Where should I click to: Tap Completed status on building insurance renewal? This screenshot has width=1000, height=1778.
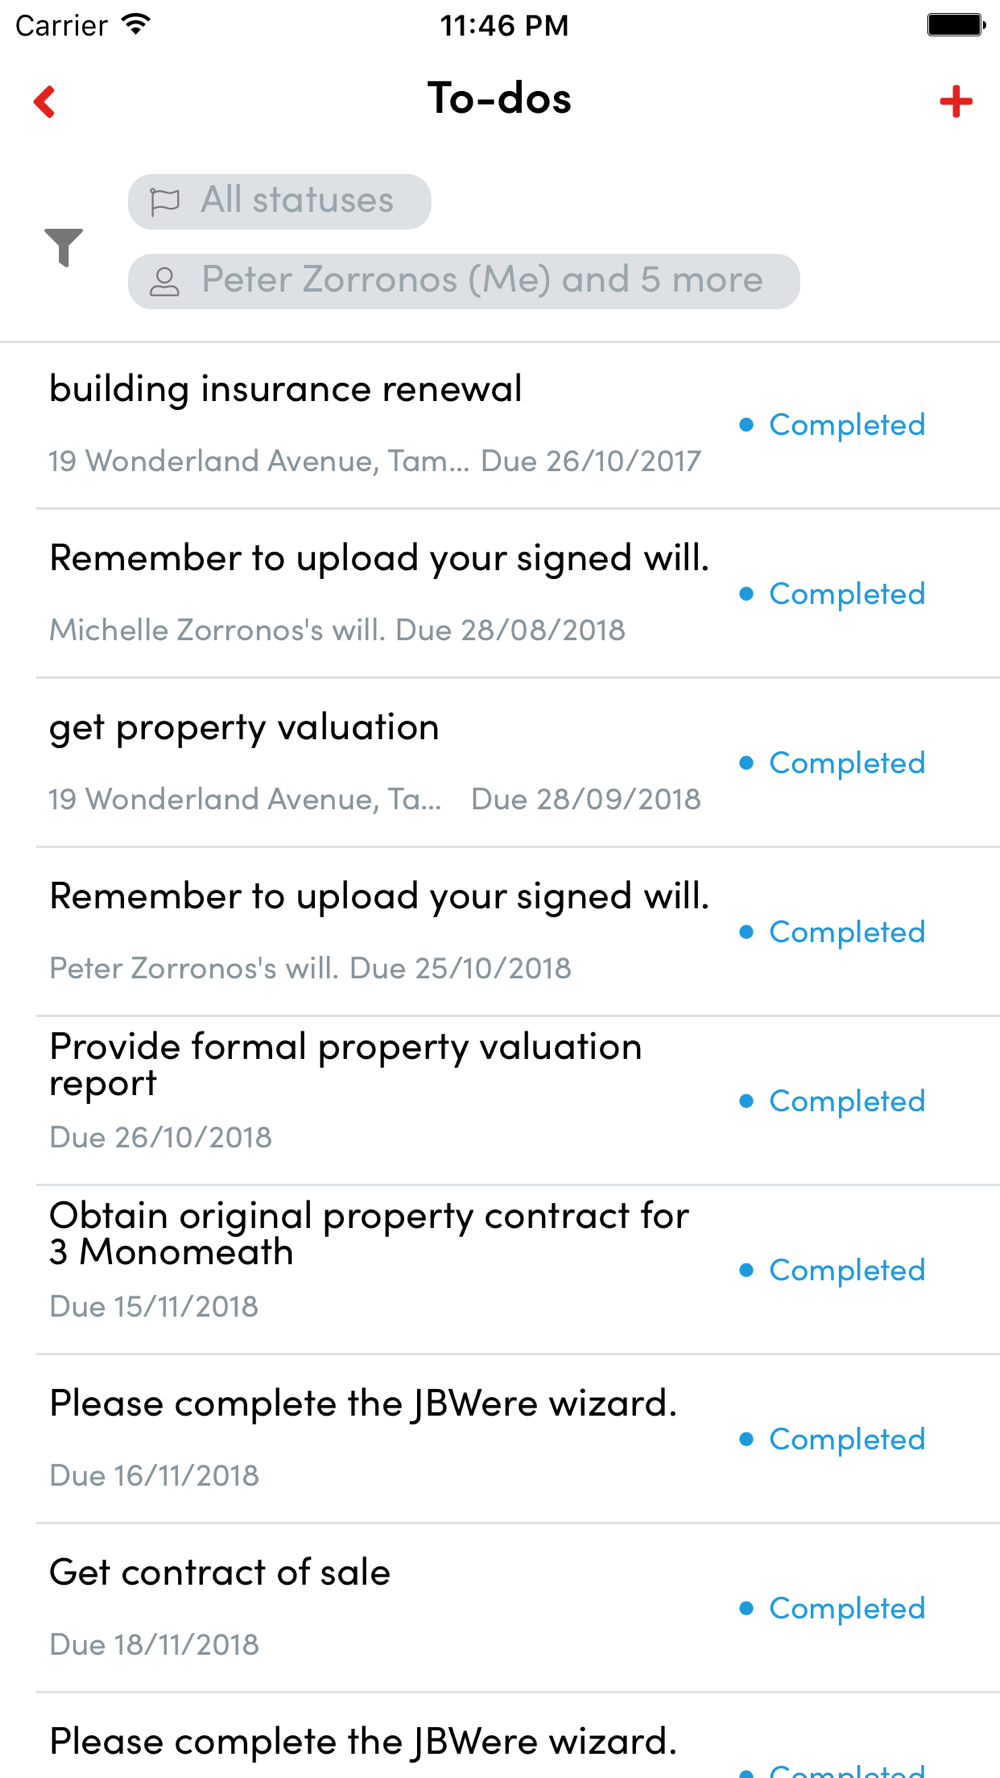click(832, 425)
